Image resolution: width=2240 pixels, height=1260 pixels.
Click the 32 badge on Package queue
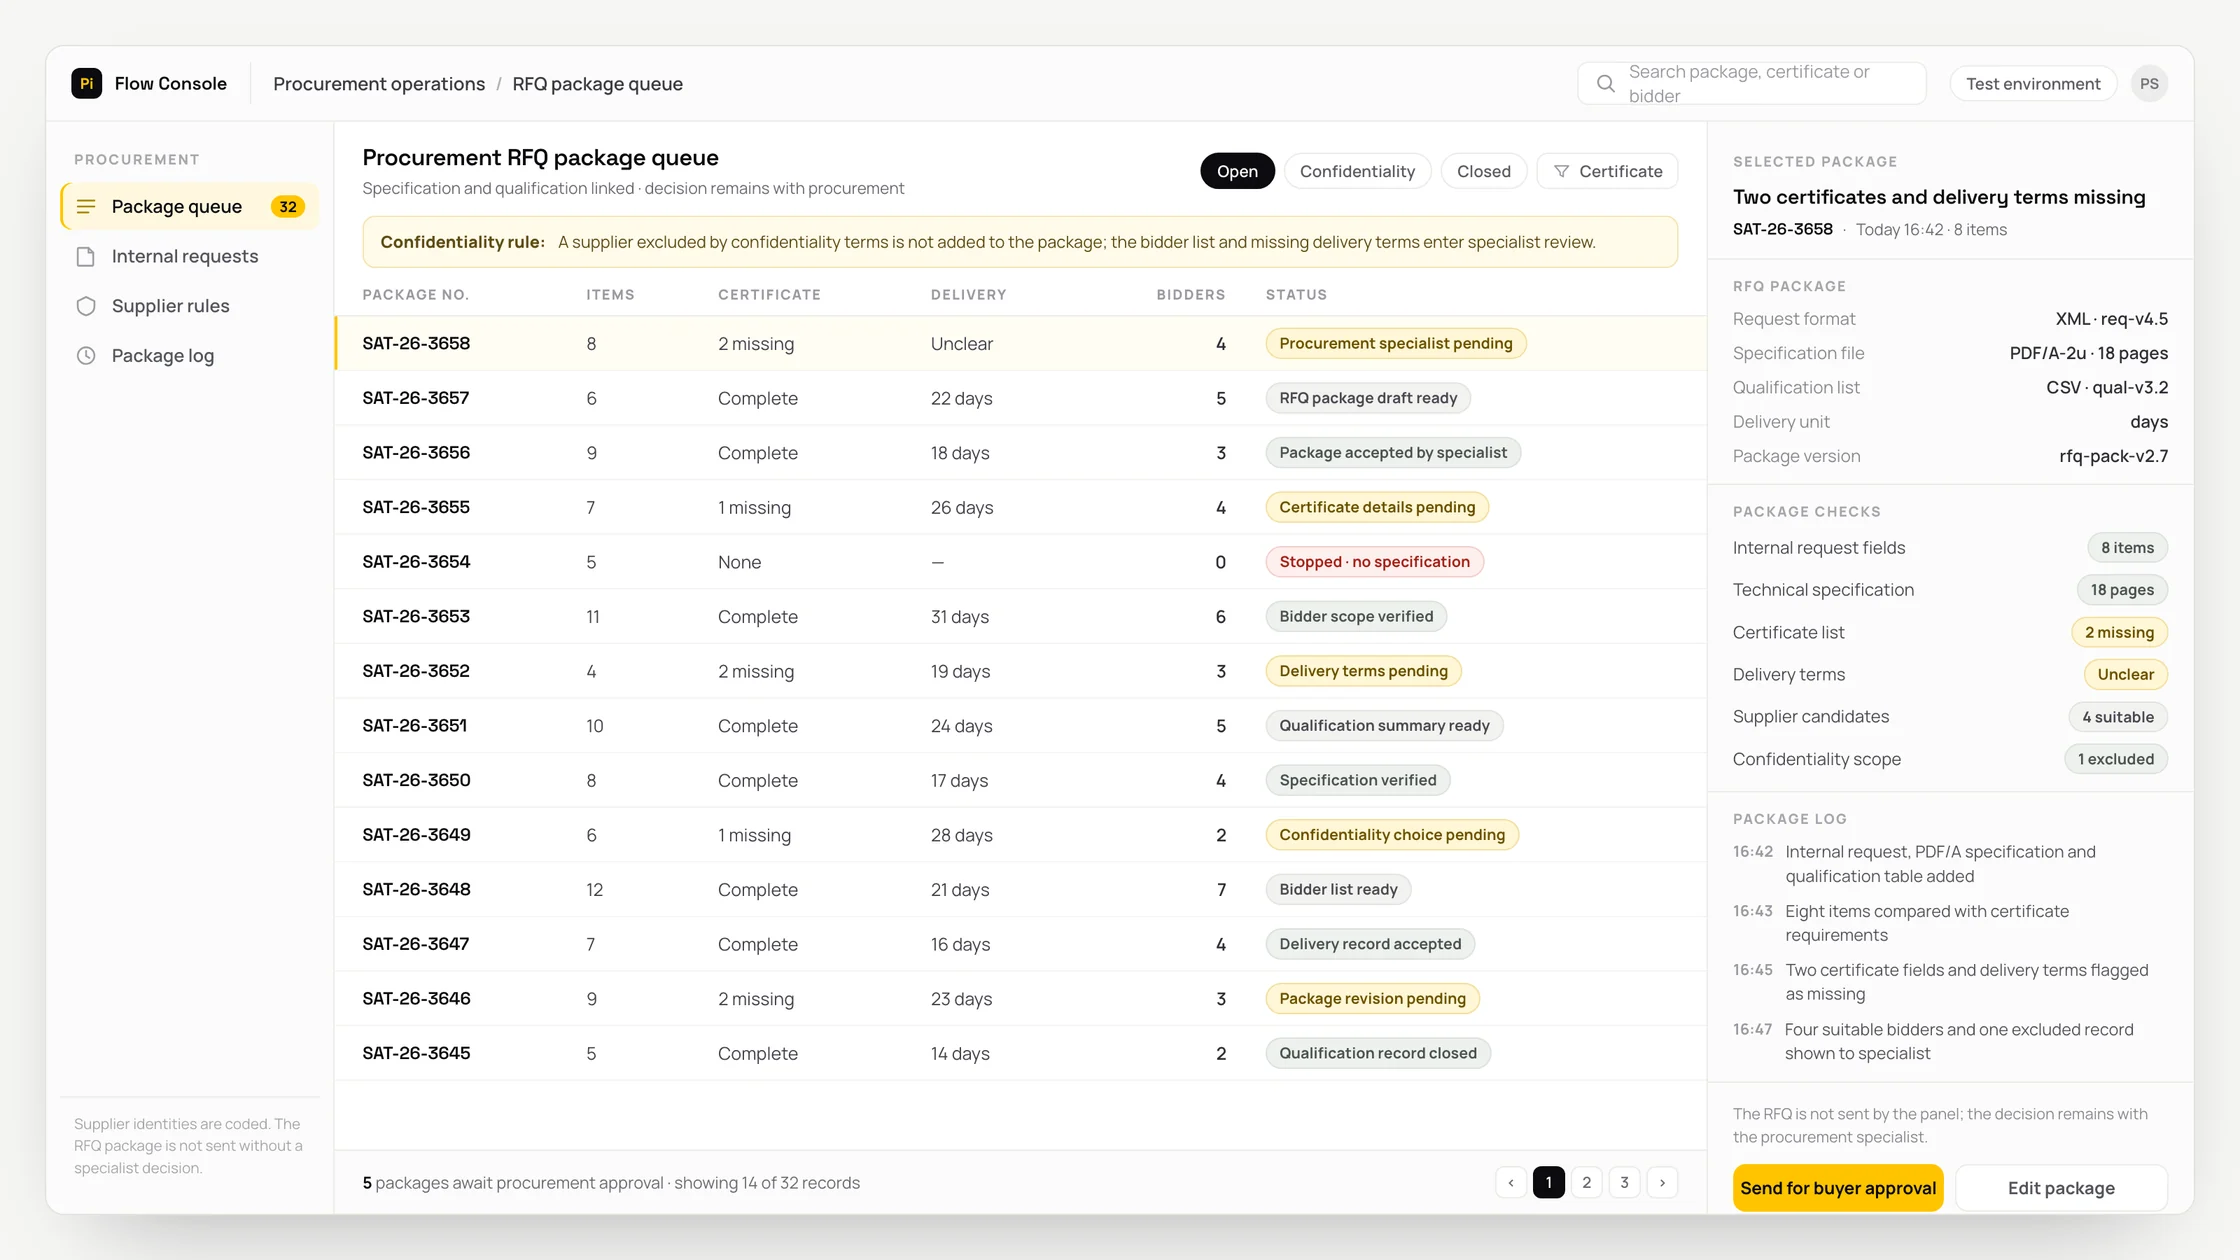coord(288,206)
